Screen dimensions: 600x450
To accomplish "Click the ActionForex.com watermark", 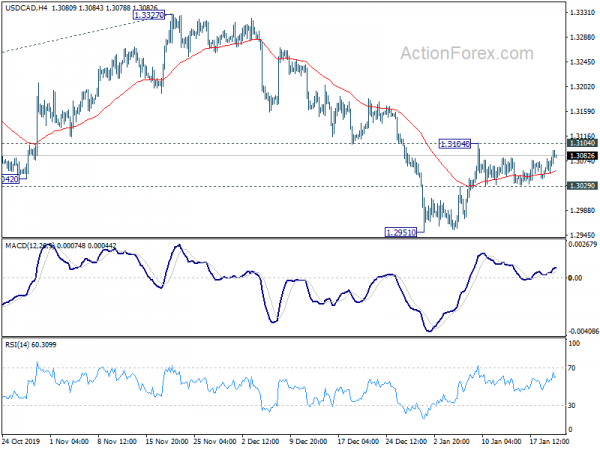I will [467, 53].
